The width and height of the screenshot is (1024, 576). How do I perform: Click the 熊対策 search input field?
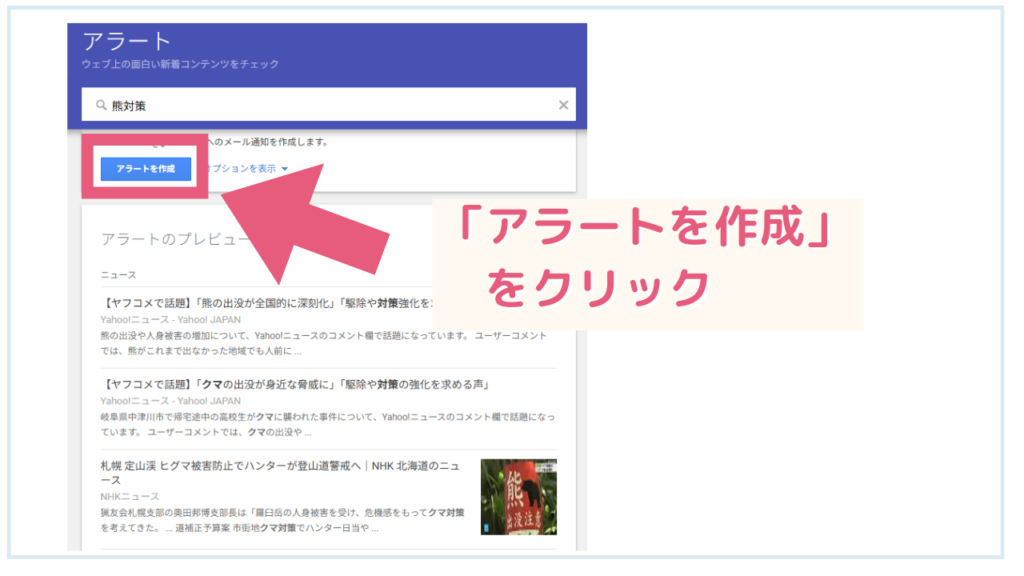pos(328,104)
